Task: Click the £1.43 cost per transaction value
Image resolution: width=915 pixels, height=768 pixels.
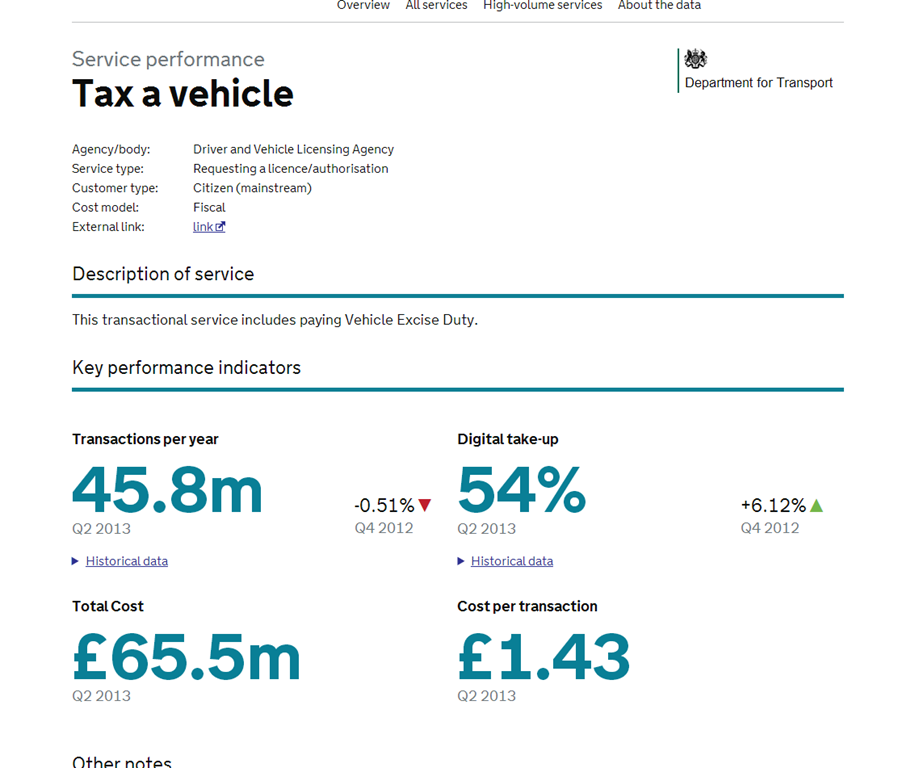Action: (543, 657)
